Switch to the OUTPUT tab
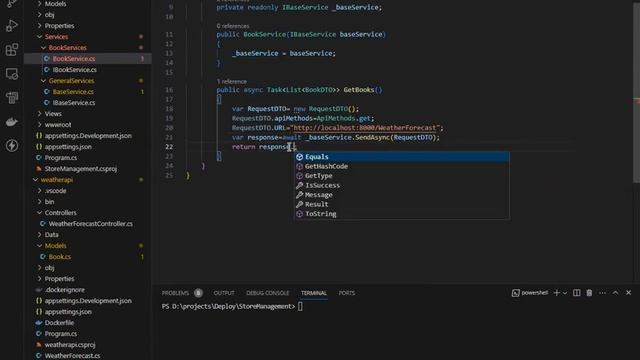 pos(224,293)
